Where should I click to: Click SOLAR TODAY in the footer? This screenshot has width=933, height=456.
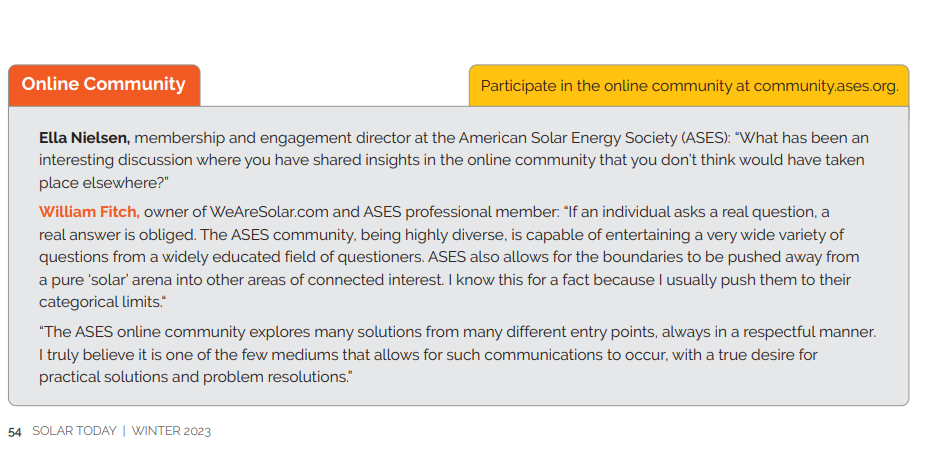click(x=73, y=432)
